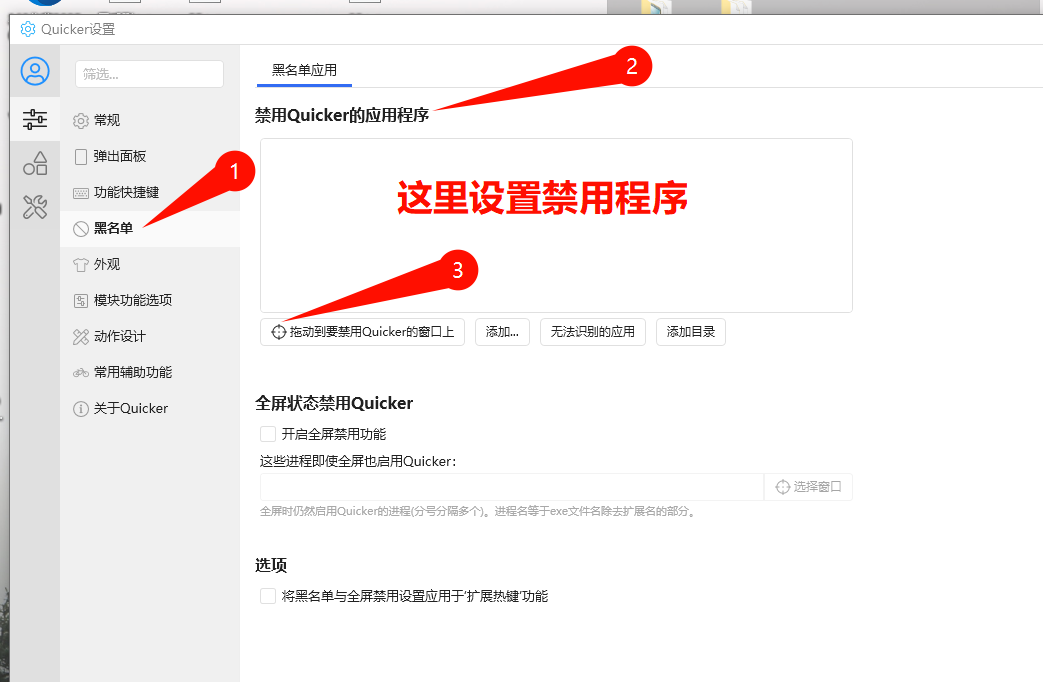Click the panel icon beside 弹出面板
The image size is (1043, 682).
(x=80, y=156)
